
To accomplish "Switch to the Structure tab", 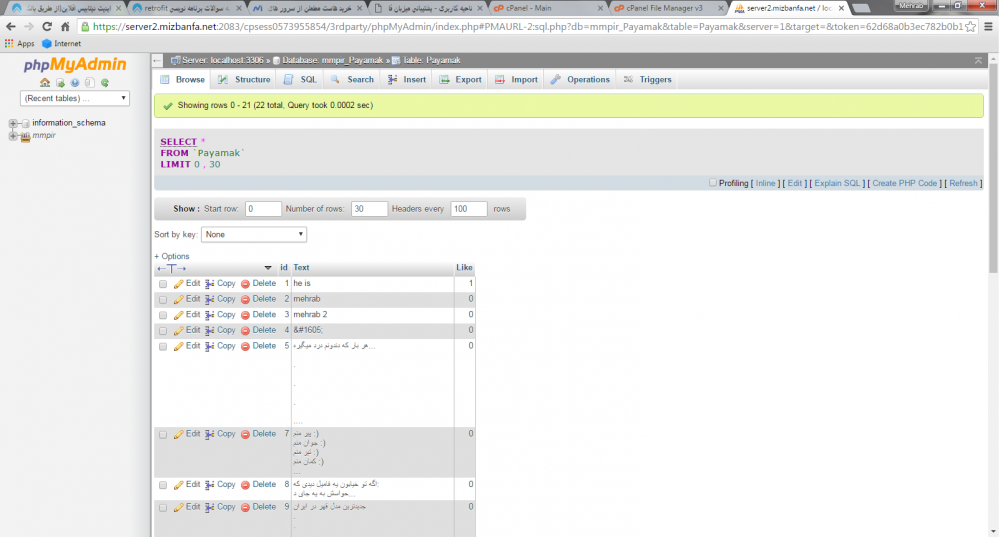I will [244, 79].
